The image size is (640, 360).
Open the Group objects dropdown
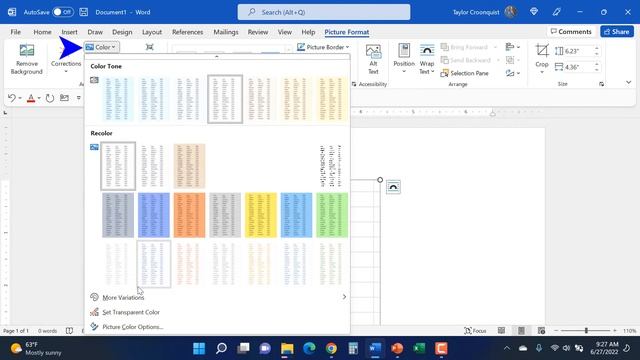click(512, 60)
